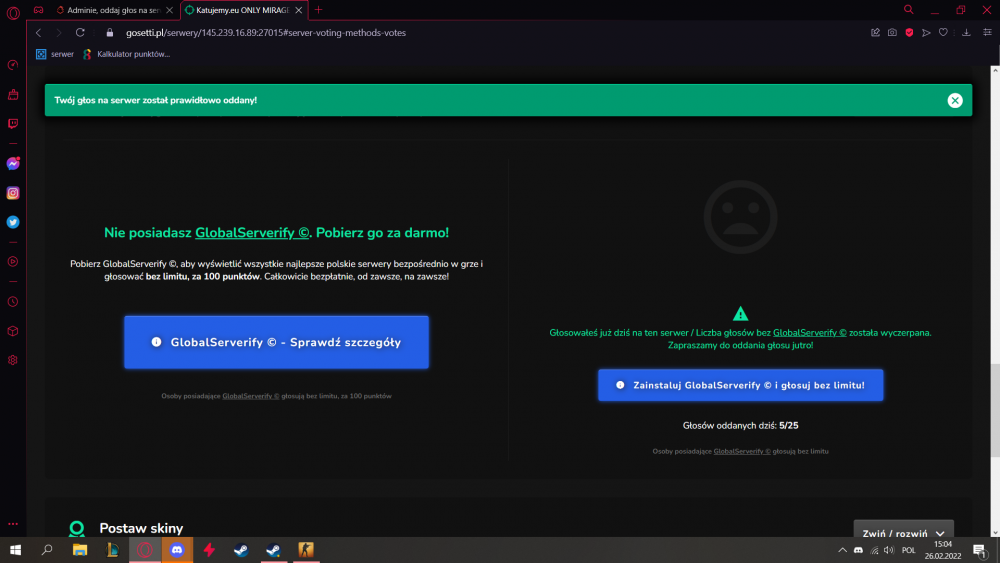Reload the current page
The width and height of the screenshot is (1000, 563).
(x=80, y=33)
